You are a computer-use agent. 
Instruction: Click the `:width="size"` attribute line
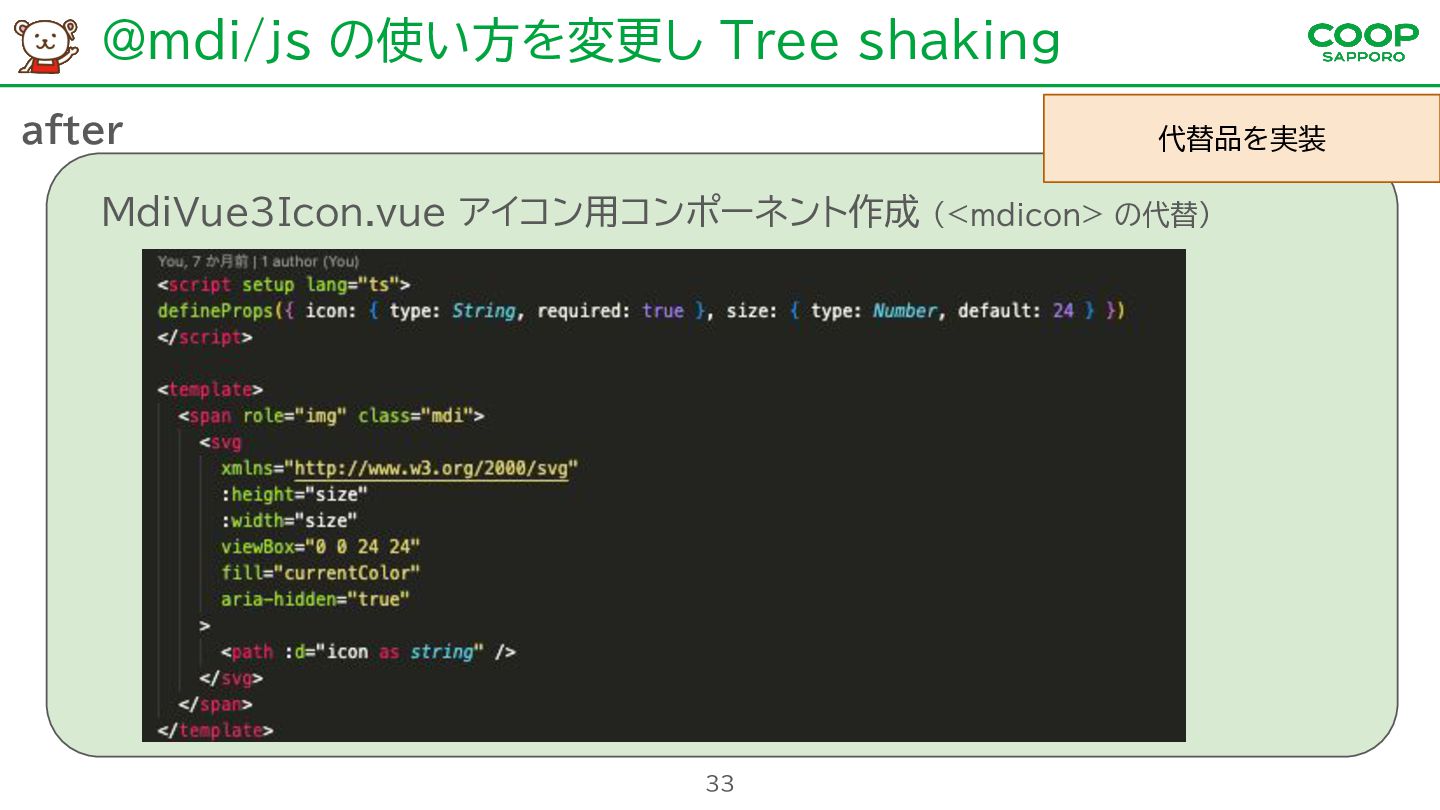pos(290,520)
